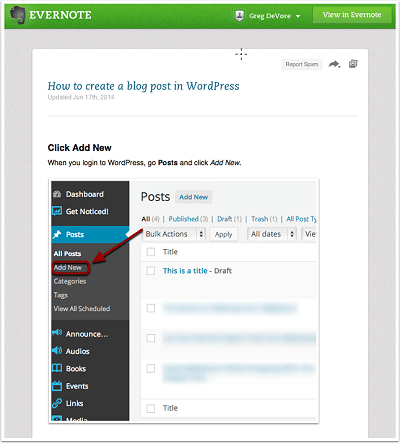Click the note title 'How to create a blog post in WordPress'
This screenshot has height=443, width=400.
click(x=143, y=86)
